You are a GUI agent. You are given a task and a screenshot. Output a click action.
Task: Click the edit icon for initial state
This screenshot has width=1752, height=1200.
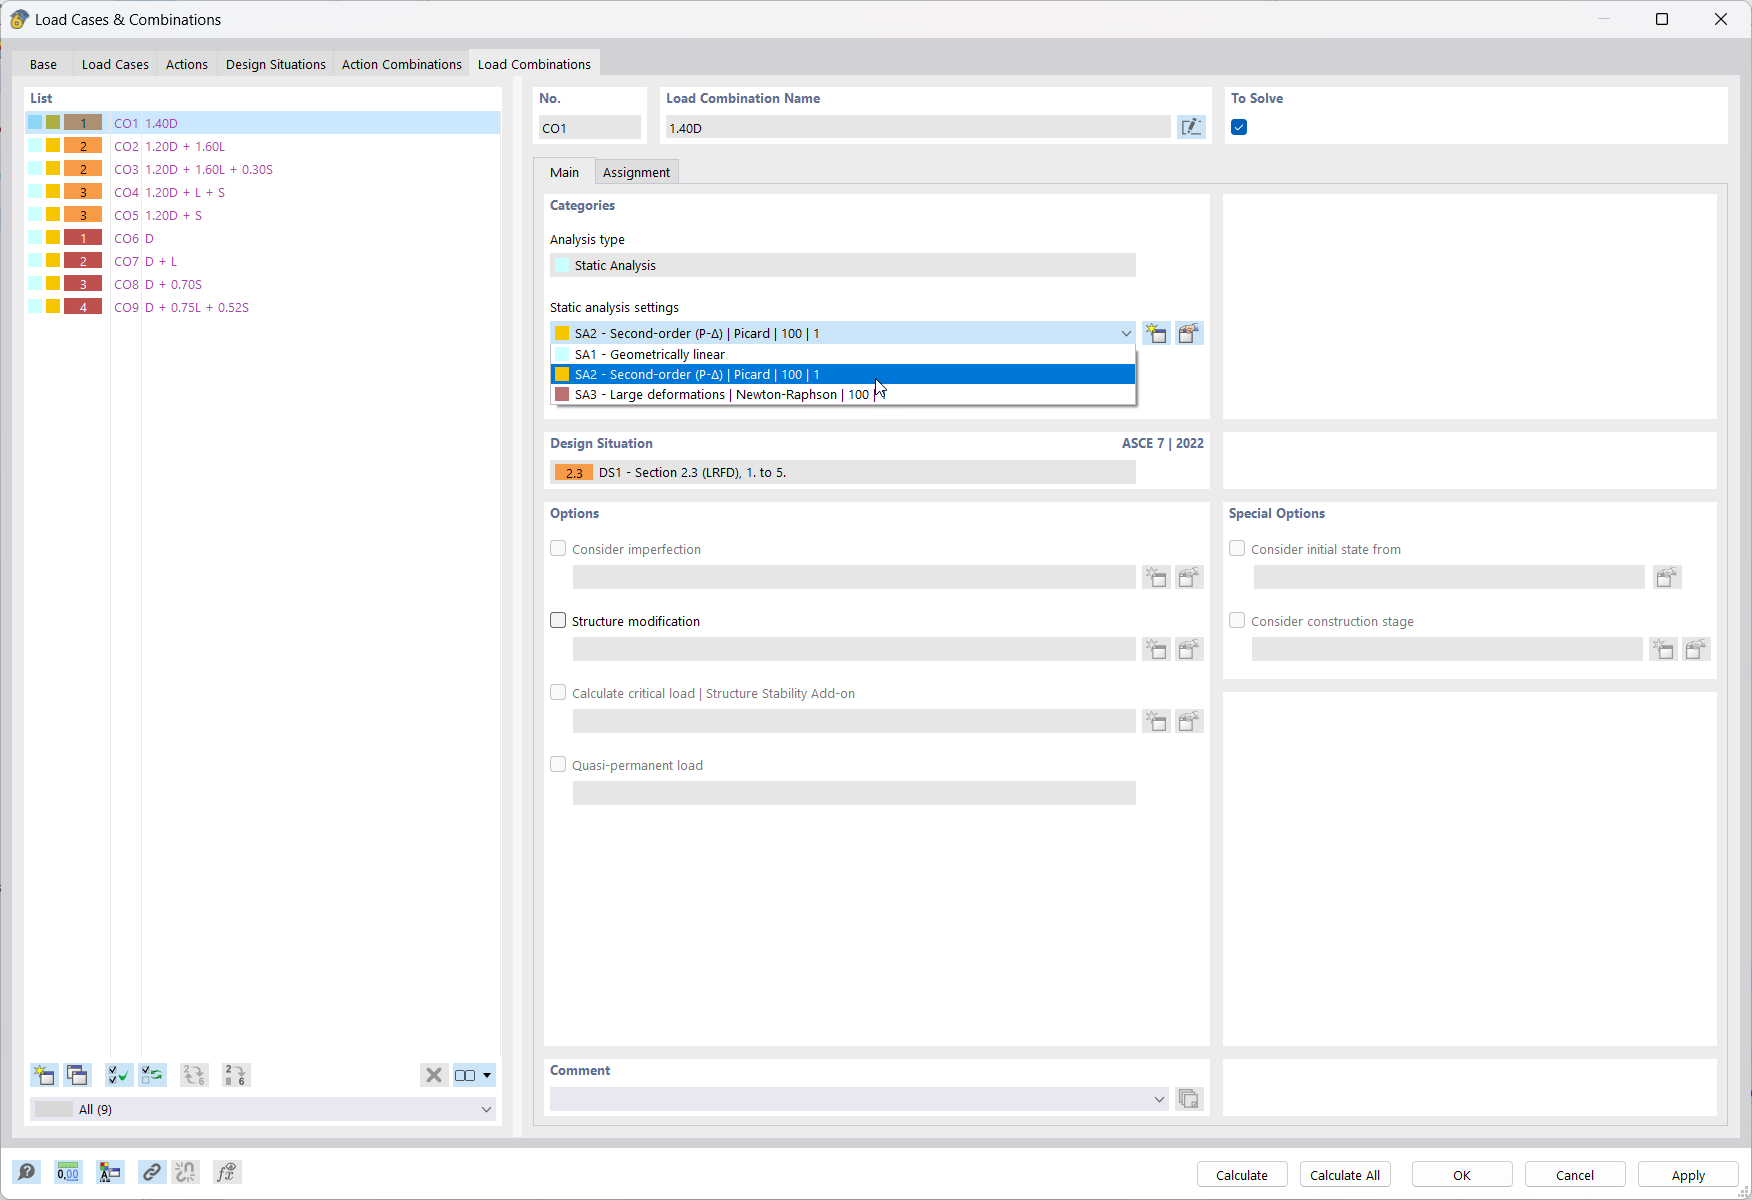pos(1667,577)
